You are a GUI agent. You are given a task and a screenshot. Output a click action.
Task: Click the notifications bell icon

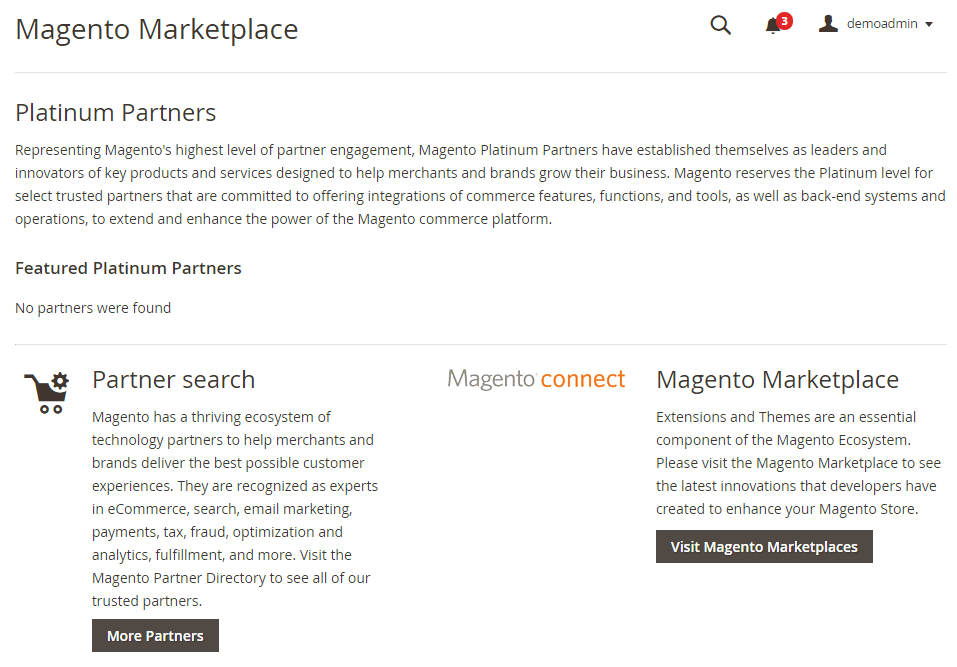click(x=772, y=26)
